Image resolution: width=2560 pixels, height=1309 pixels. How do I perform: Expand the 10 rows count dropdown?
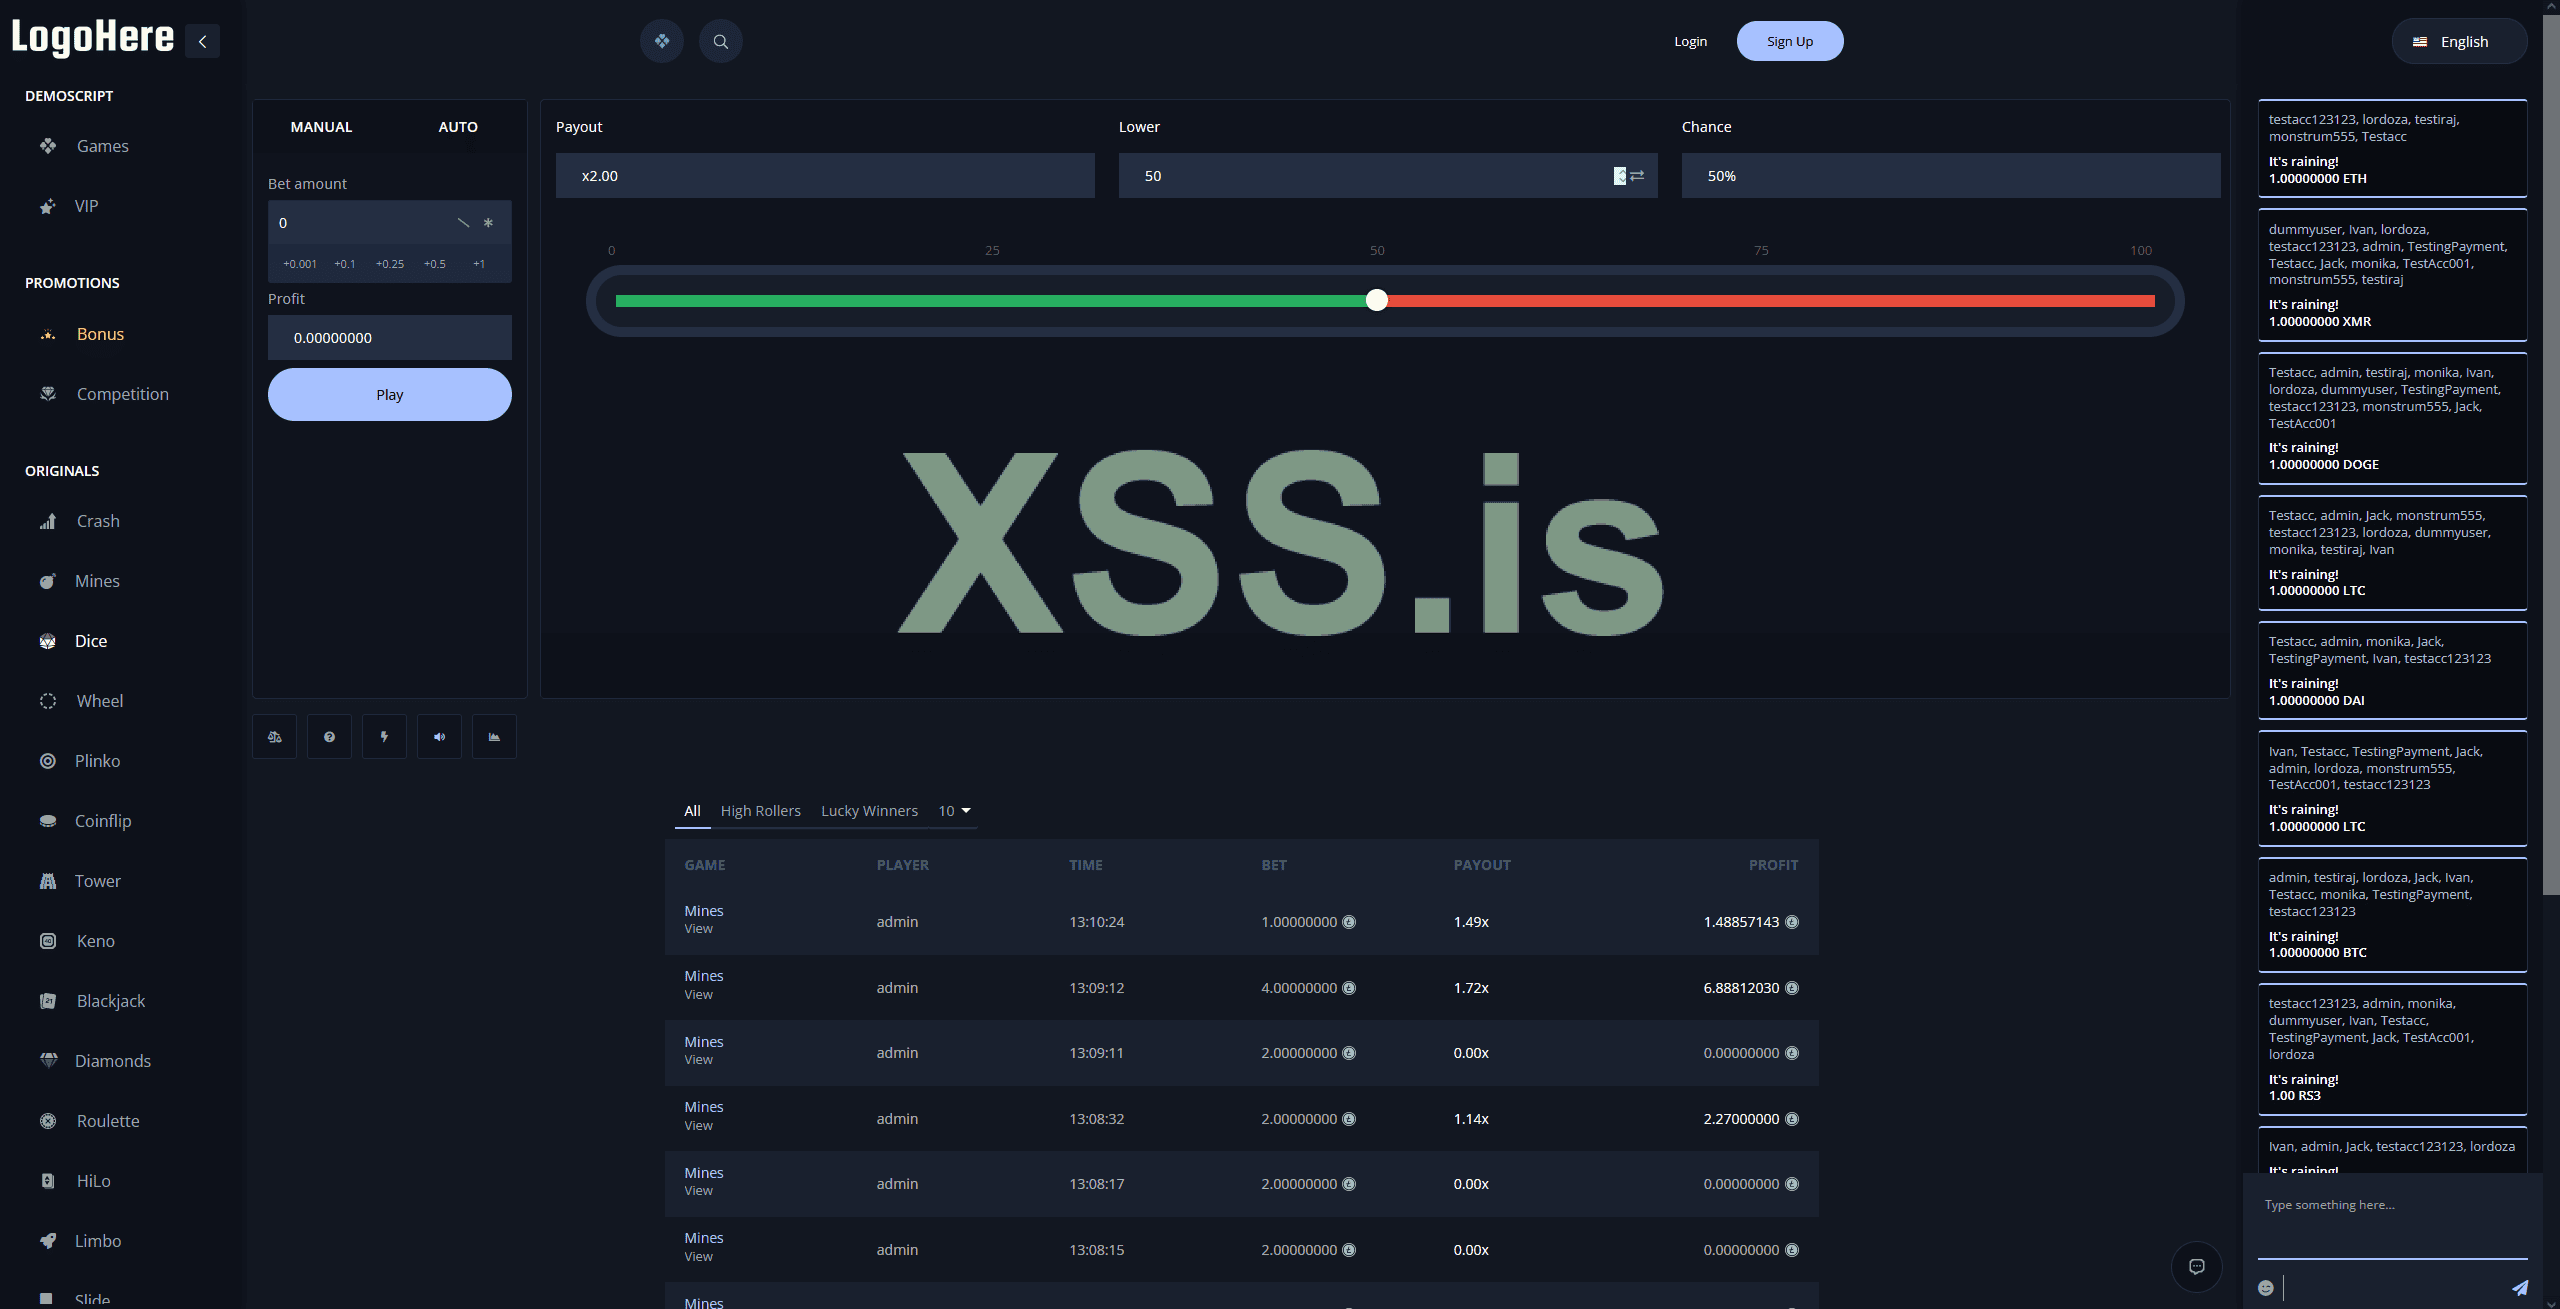point(955,811)
